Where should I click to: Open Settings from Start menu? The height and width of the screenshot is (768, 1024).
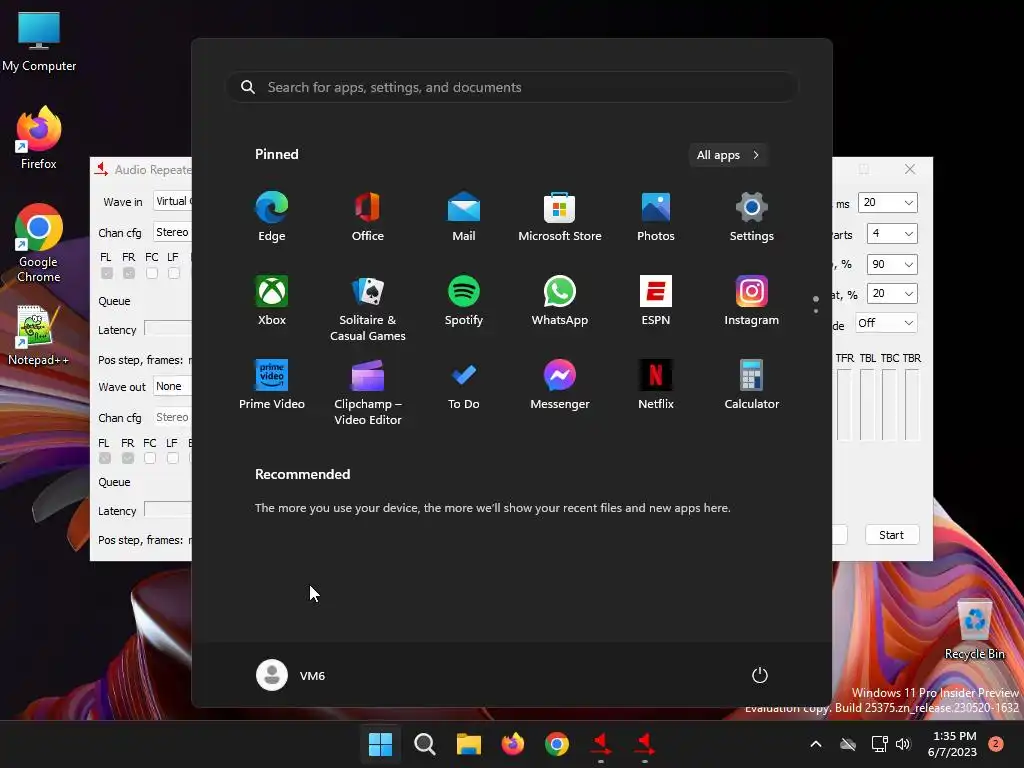click(x=752, y=217)
